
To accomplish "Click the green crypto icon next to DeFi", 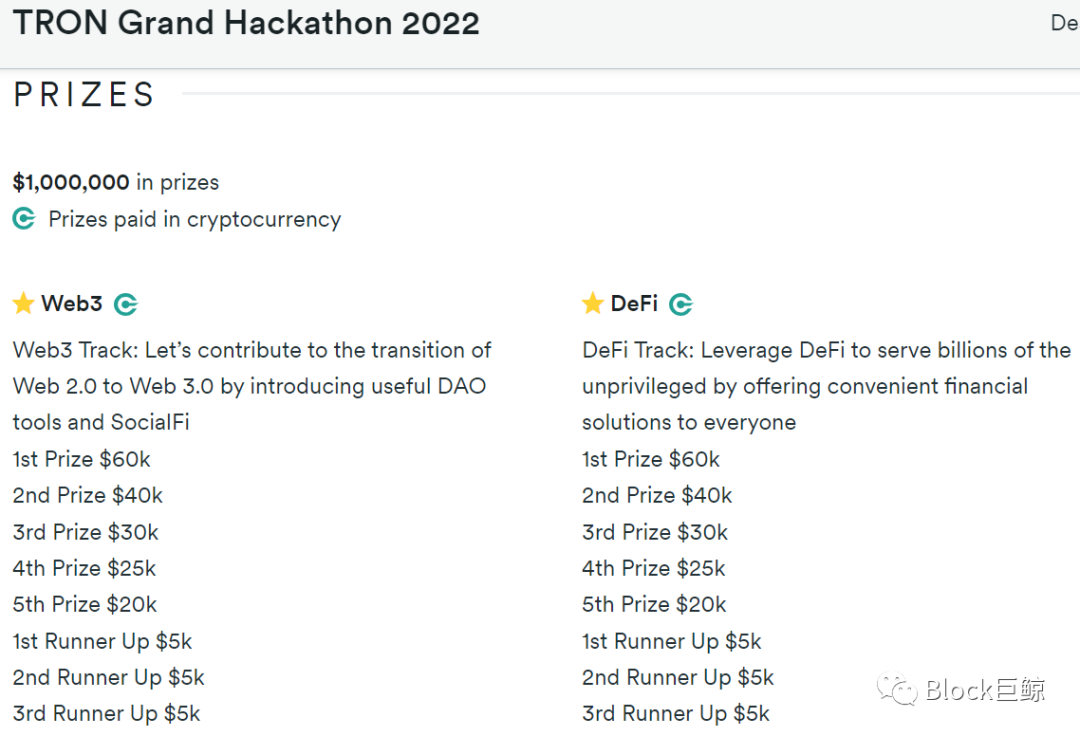I will (681, 304).
